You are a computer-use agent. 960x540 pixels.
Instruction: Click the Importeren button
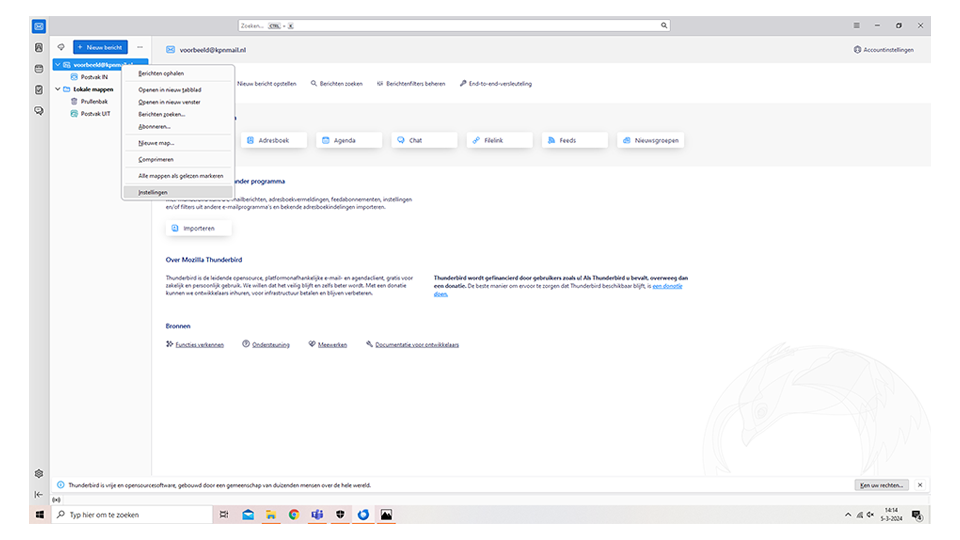click(198, 228)
